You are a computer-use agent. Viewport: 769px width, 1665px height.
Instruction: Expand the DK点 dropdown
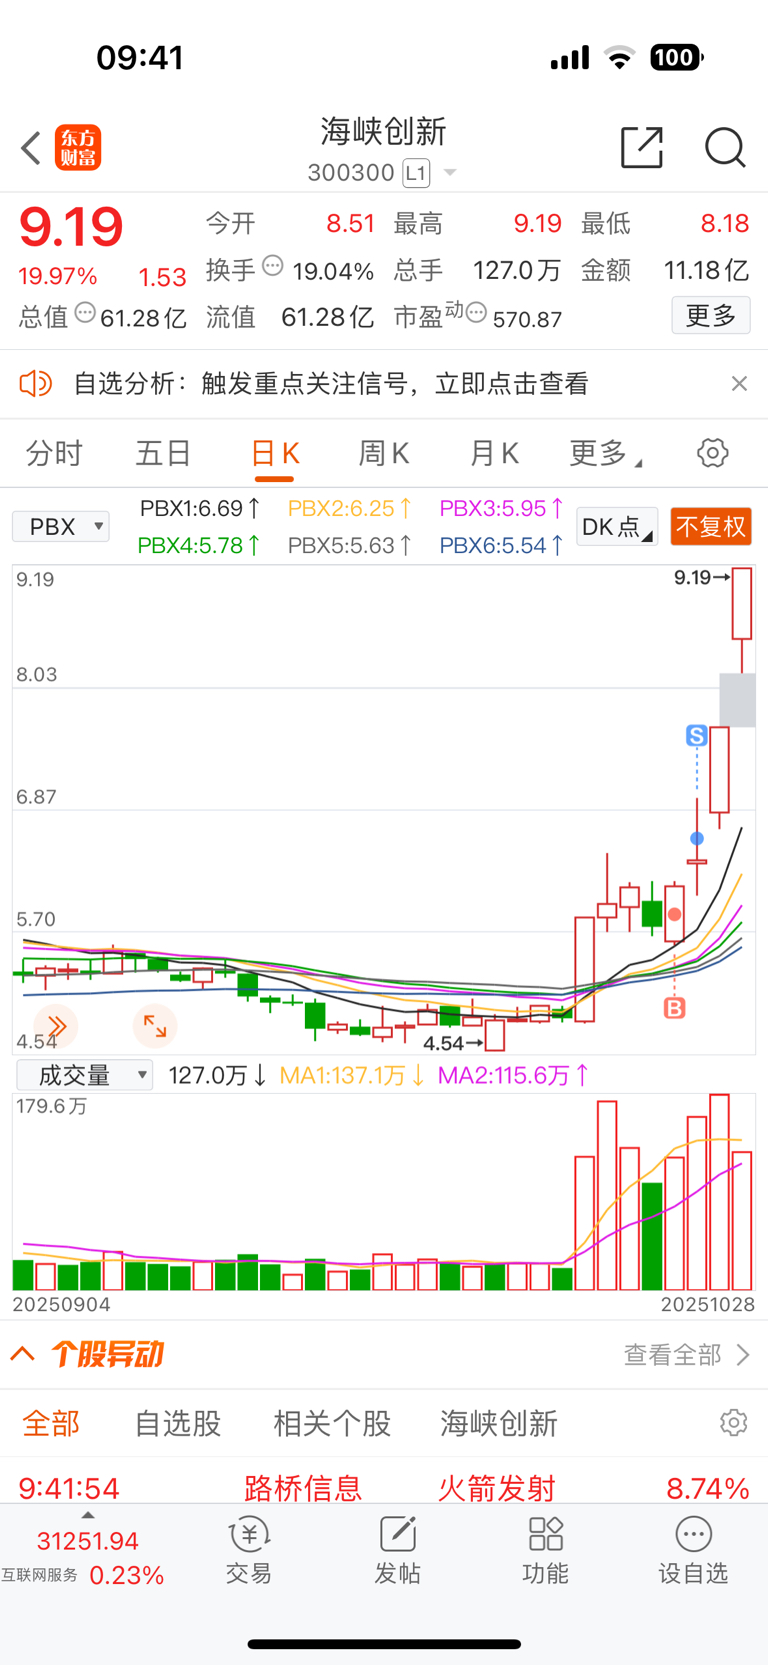click(617, 527)
